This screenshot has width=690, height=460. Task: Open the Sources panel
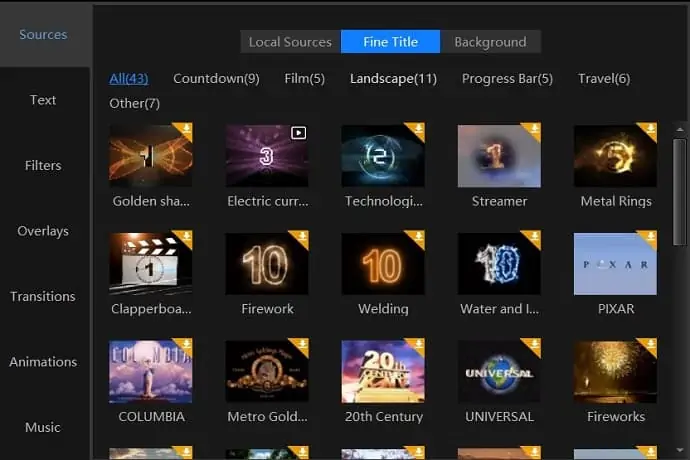[x=43, y=34]
